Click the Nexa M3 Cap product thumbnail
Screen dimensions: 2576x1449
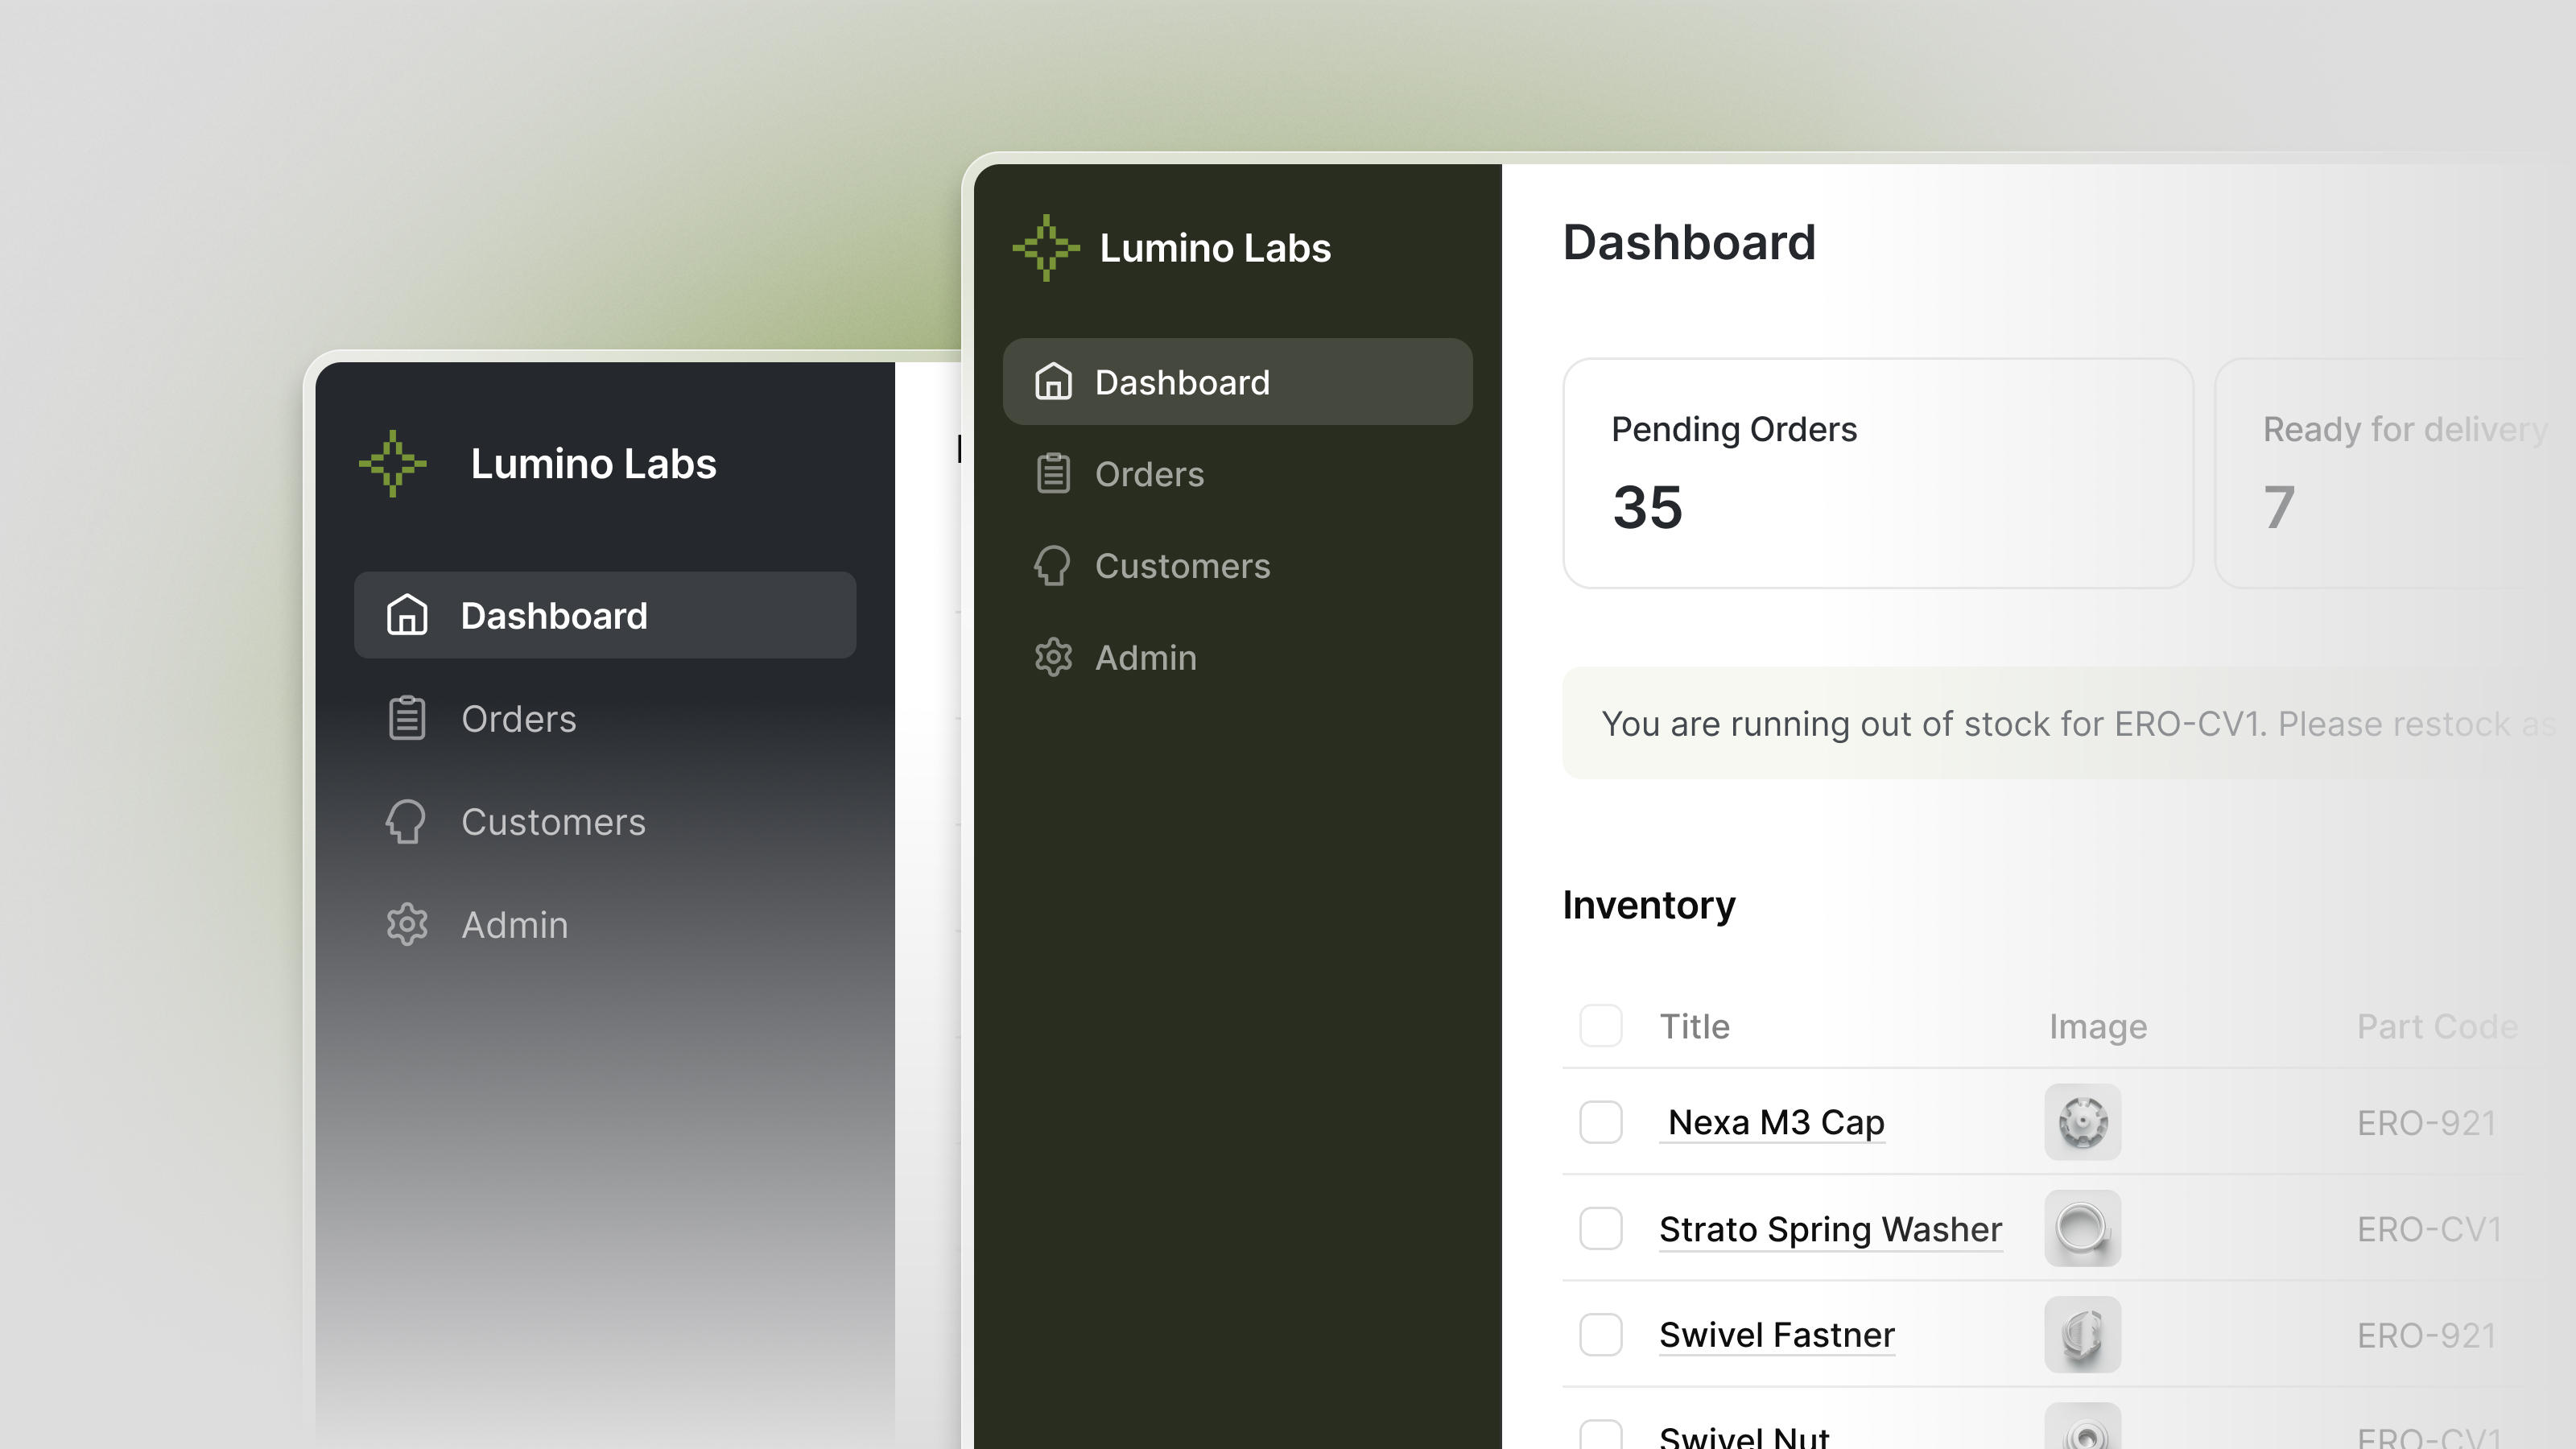(x=2082, y=1122)
